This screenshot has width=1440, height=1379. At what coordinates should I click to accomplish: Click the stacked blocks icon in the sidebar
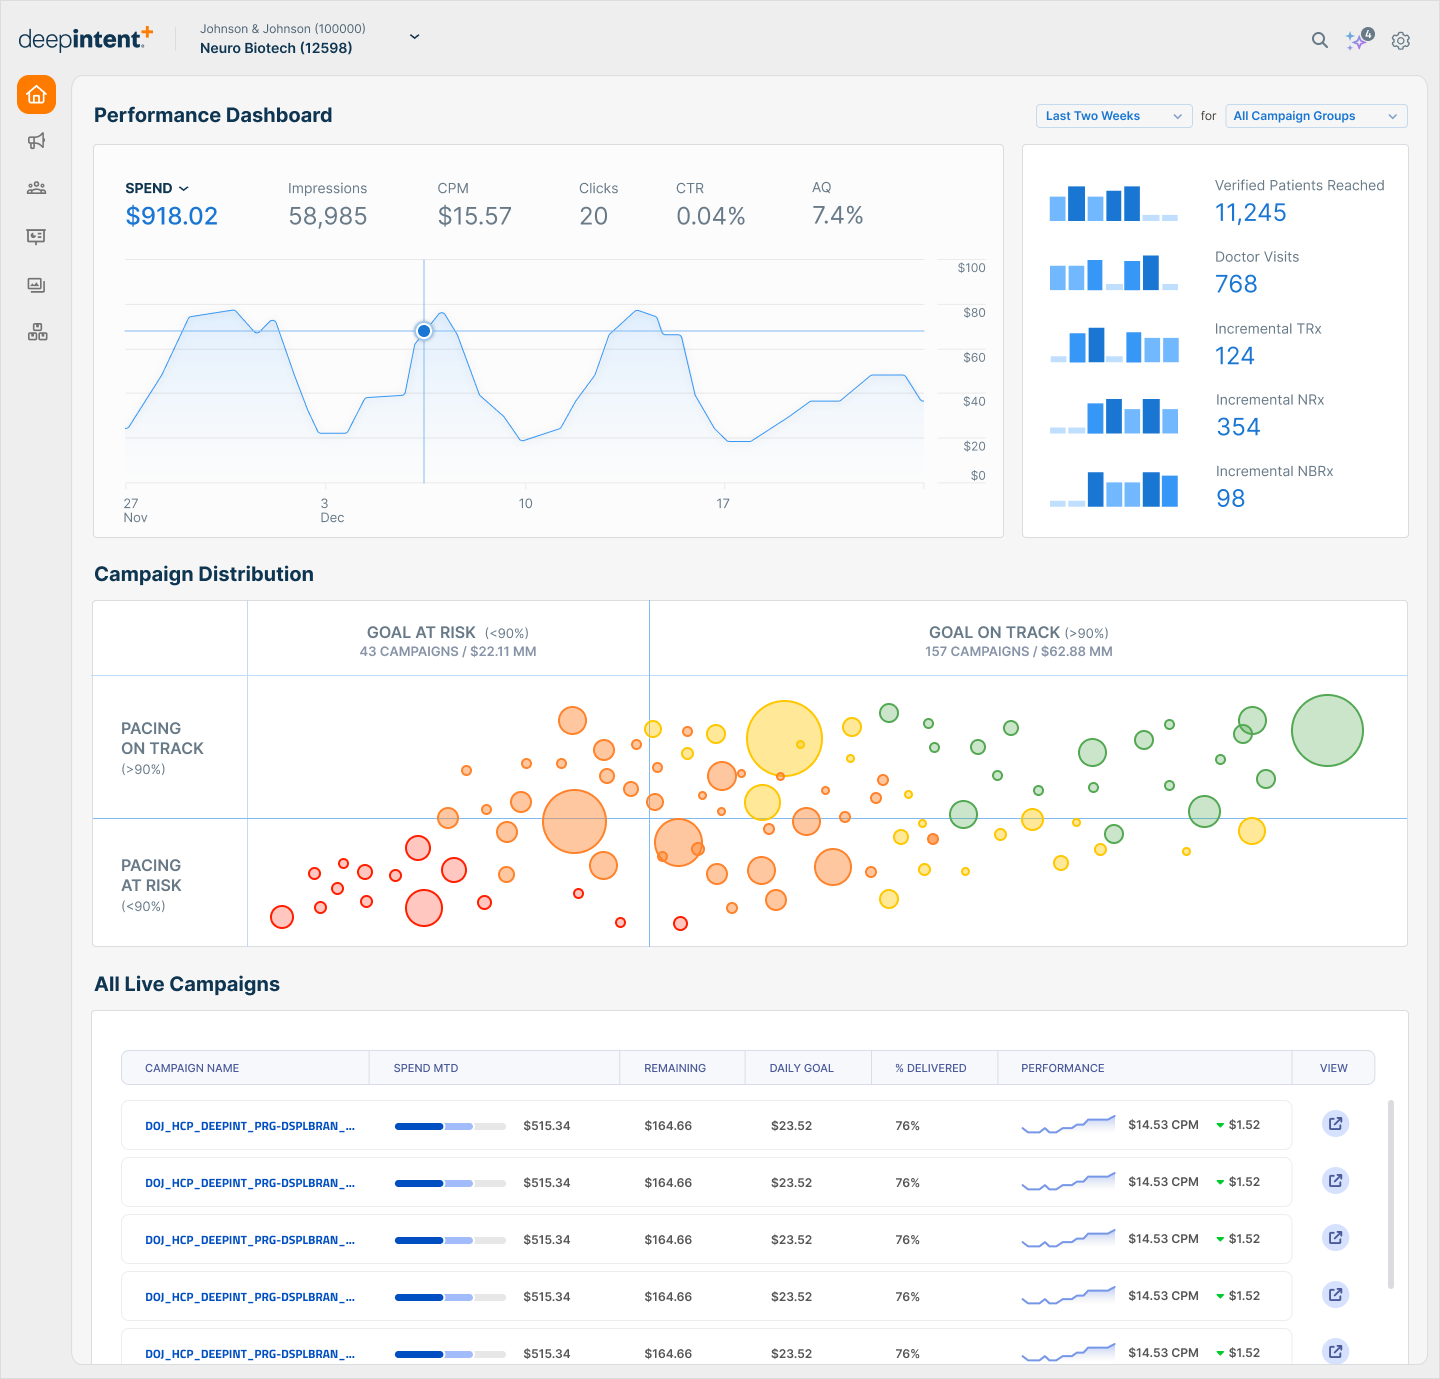[x=37, y=333]
